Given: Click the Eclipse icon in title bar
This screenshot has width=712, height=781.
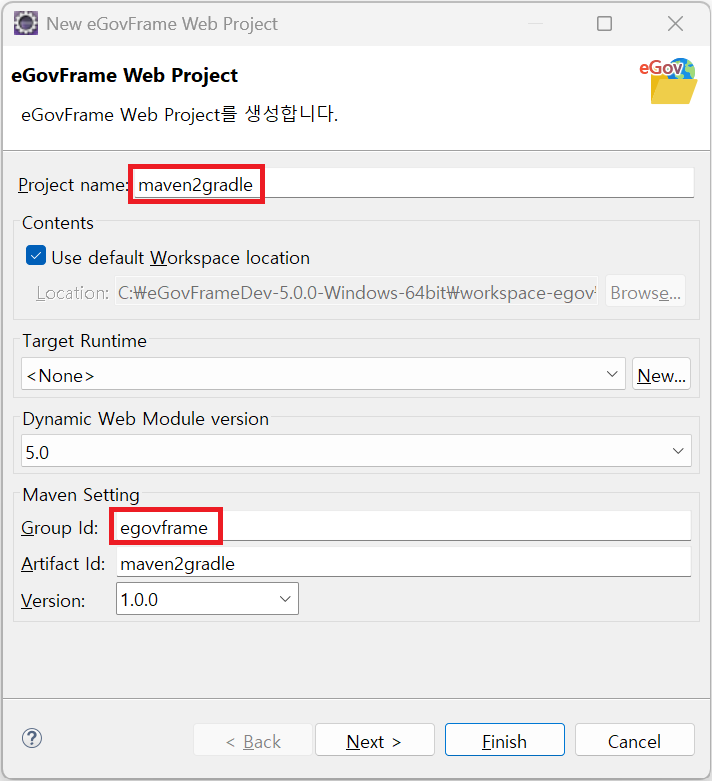Looking at the screenshot, I should [26, 23].
